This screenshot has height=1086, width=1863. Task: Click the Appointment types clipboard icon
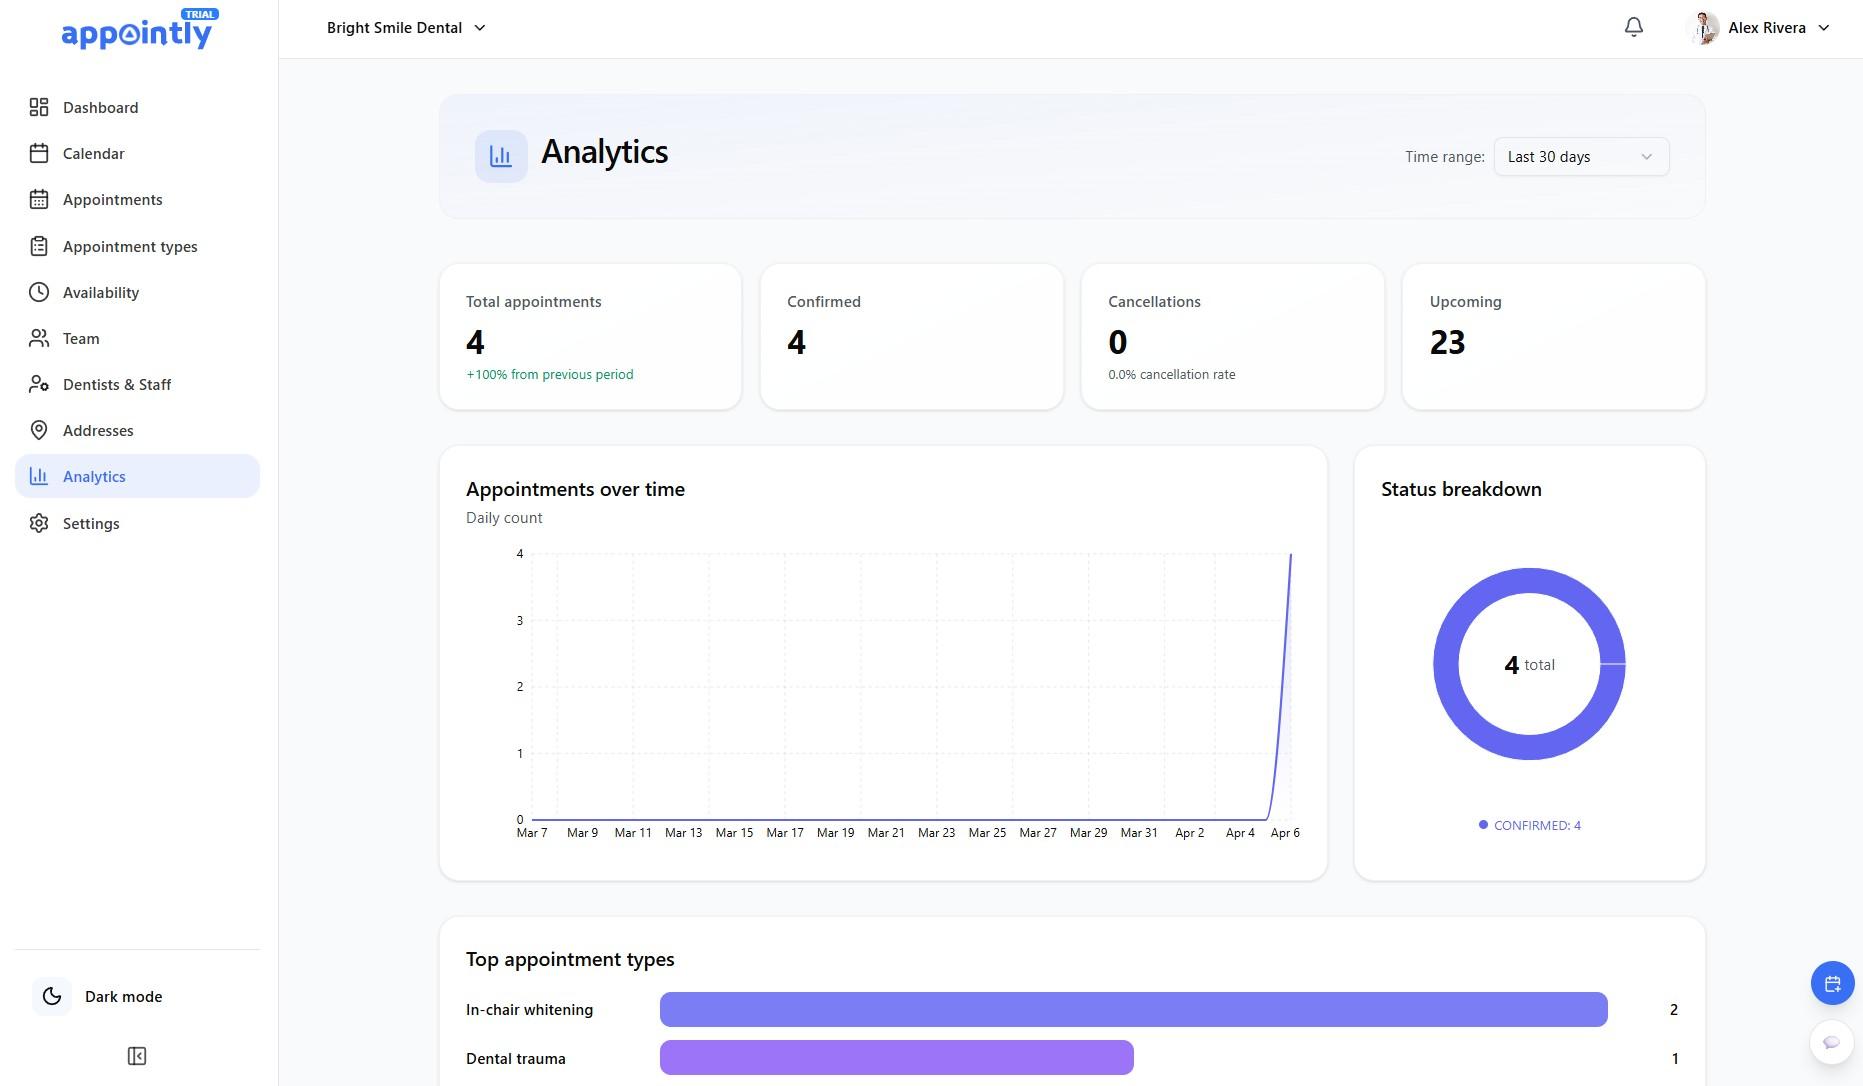tap(39, 246)
